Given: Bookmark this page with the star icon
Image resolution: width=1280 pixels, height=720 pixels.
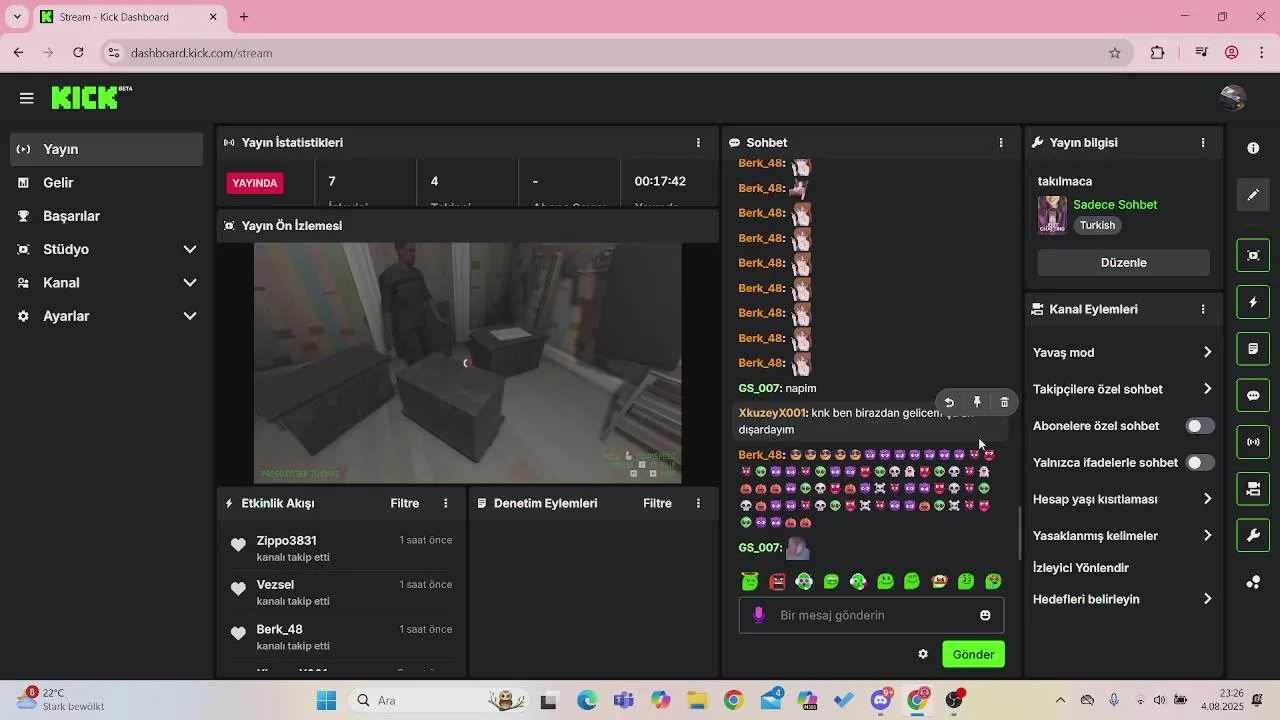Looking at the screenshot, I should (x=1115, y=53).
